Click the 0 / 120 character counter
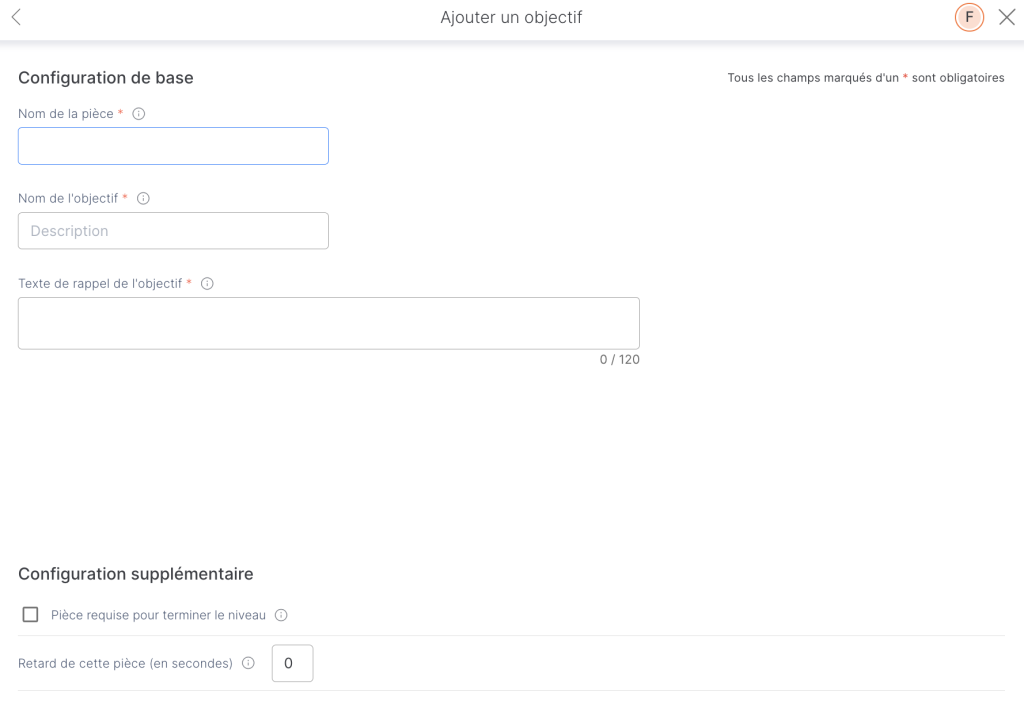Screen dimensions: 1024x708 620,360
